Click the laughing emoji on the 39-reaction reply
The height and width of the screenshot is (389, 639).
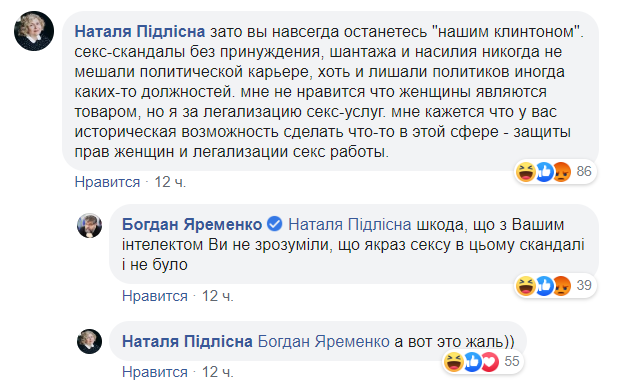point(526,285)
